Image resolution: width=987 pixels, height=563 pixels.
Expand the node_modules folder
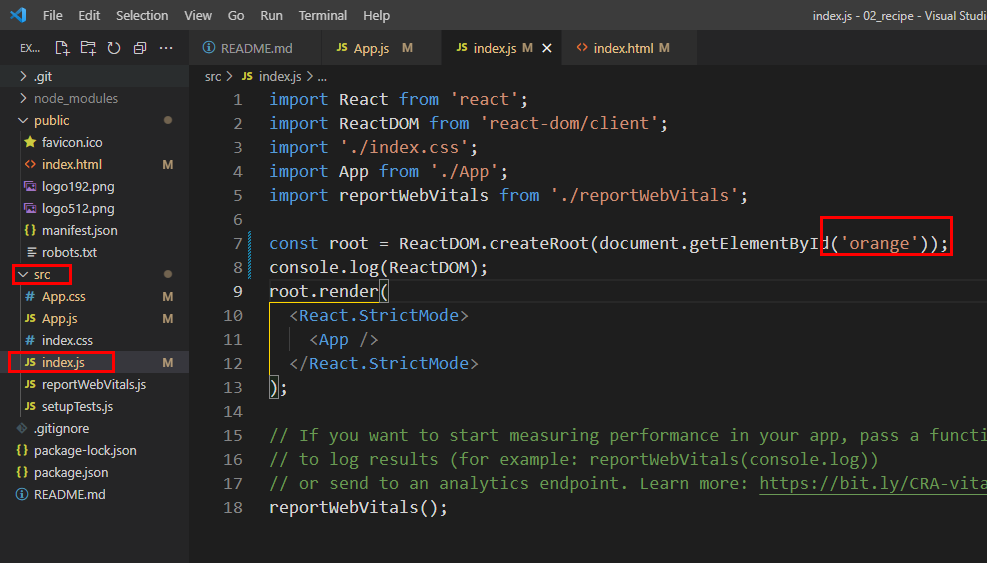pyautogui.click(x=94, y=98)
